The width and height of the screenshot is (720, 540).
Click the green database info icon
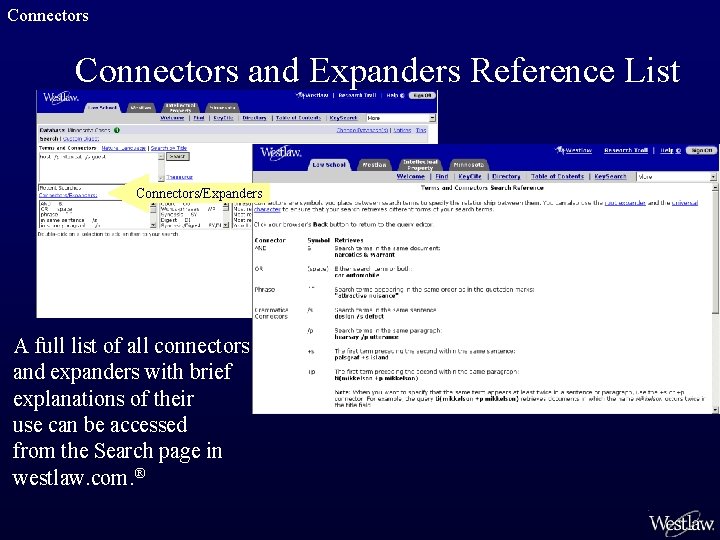pyautogui.click(x=117, y=130)
